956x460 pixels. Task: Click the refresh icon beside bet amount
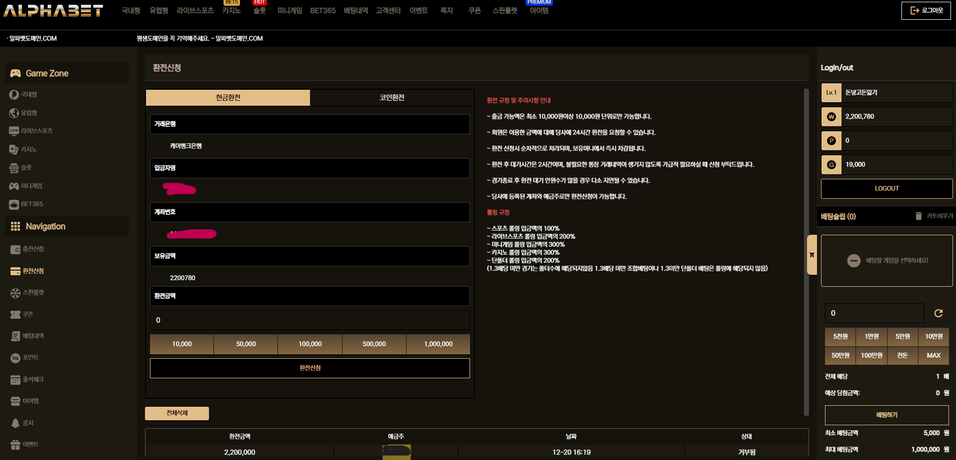938,313
